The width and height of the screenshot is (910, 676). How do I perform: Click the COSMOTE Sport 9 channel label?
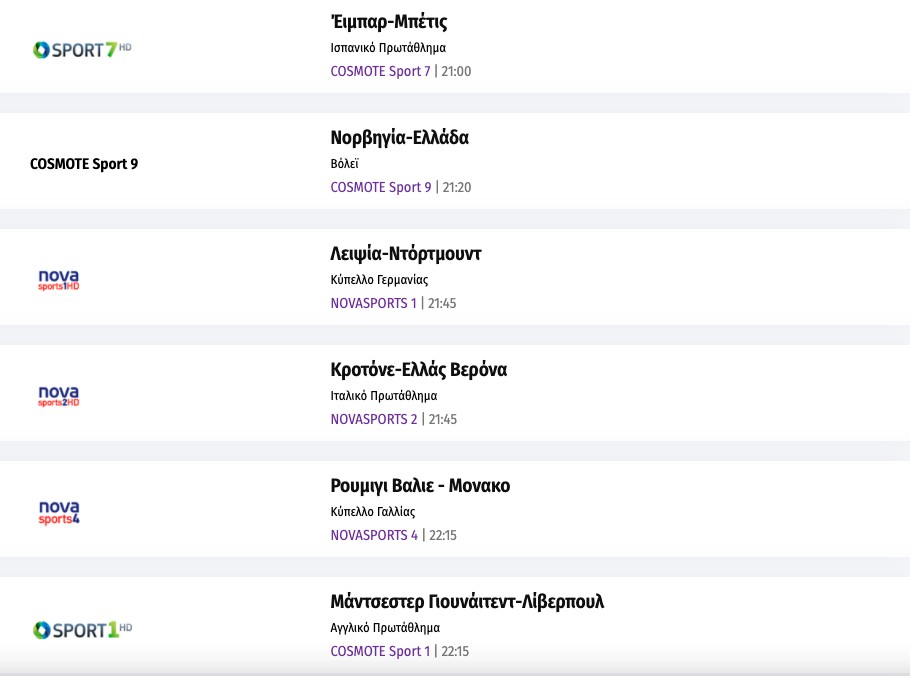point(84,164)
